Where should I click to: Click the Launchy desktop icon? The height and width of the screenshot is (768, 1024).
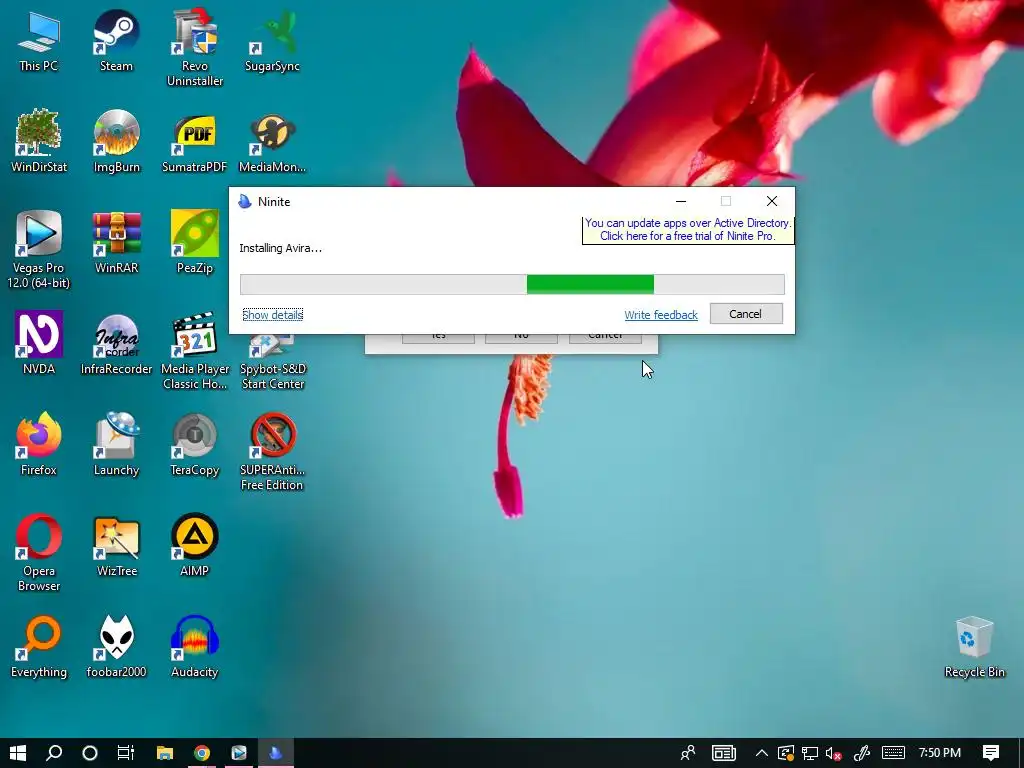click(x=116, y=444)
